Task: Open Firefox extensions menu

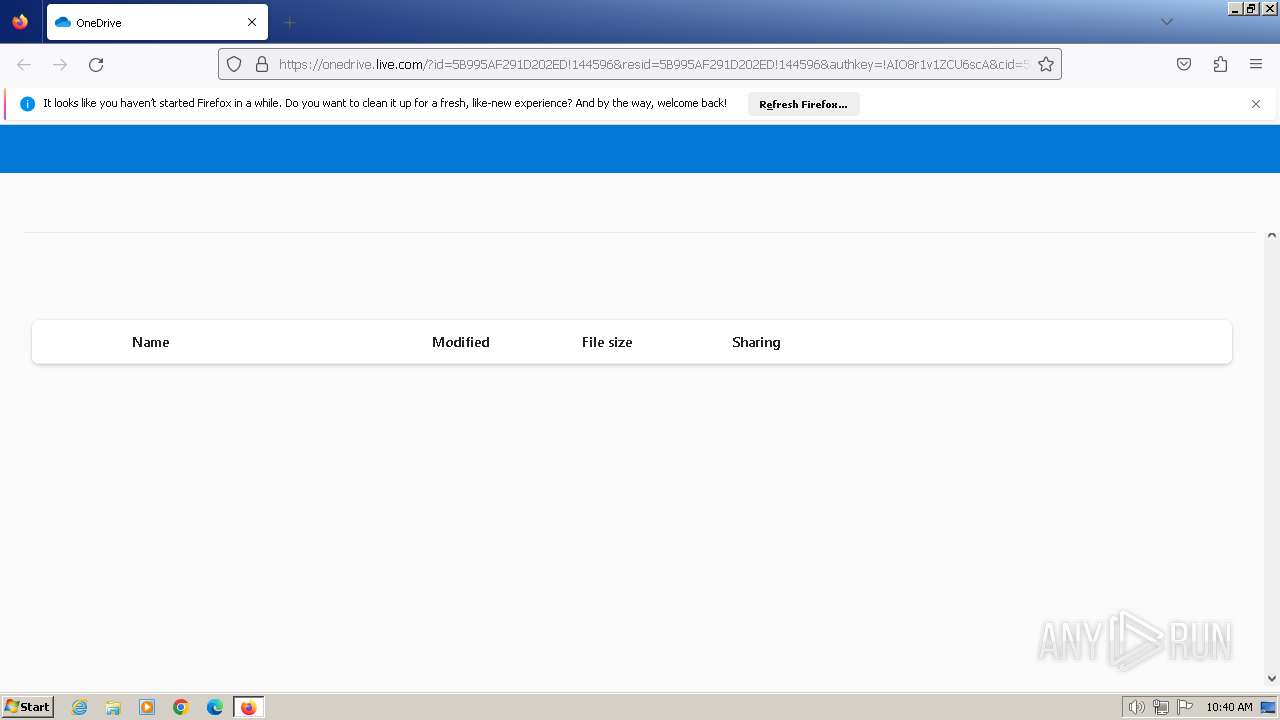Action: 1220,64
